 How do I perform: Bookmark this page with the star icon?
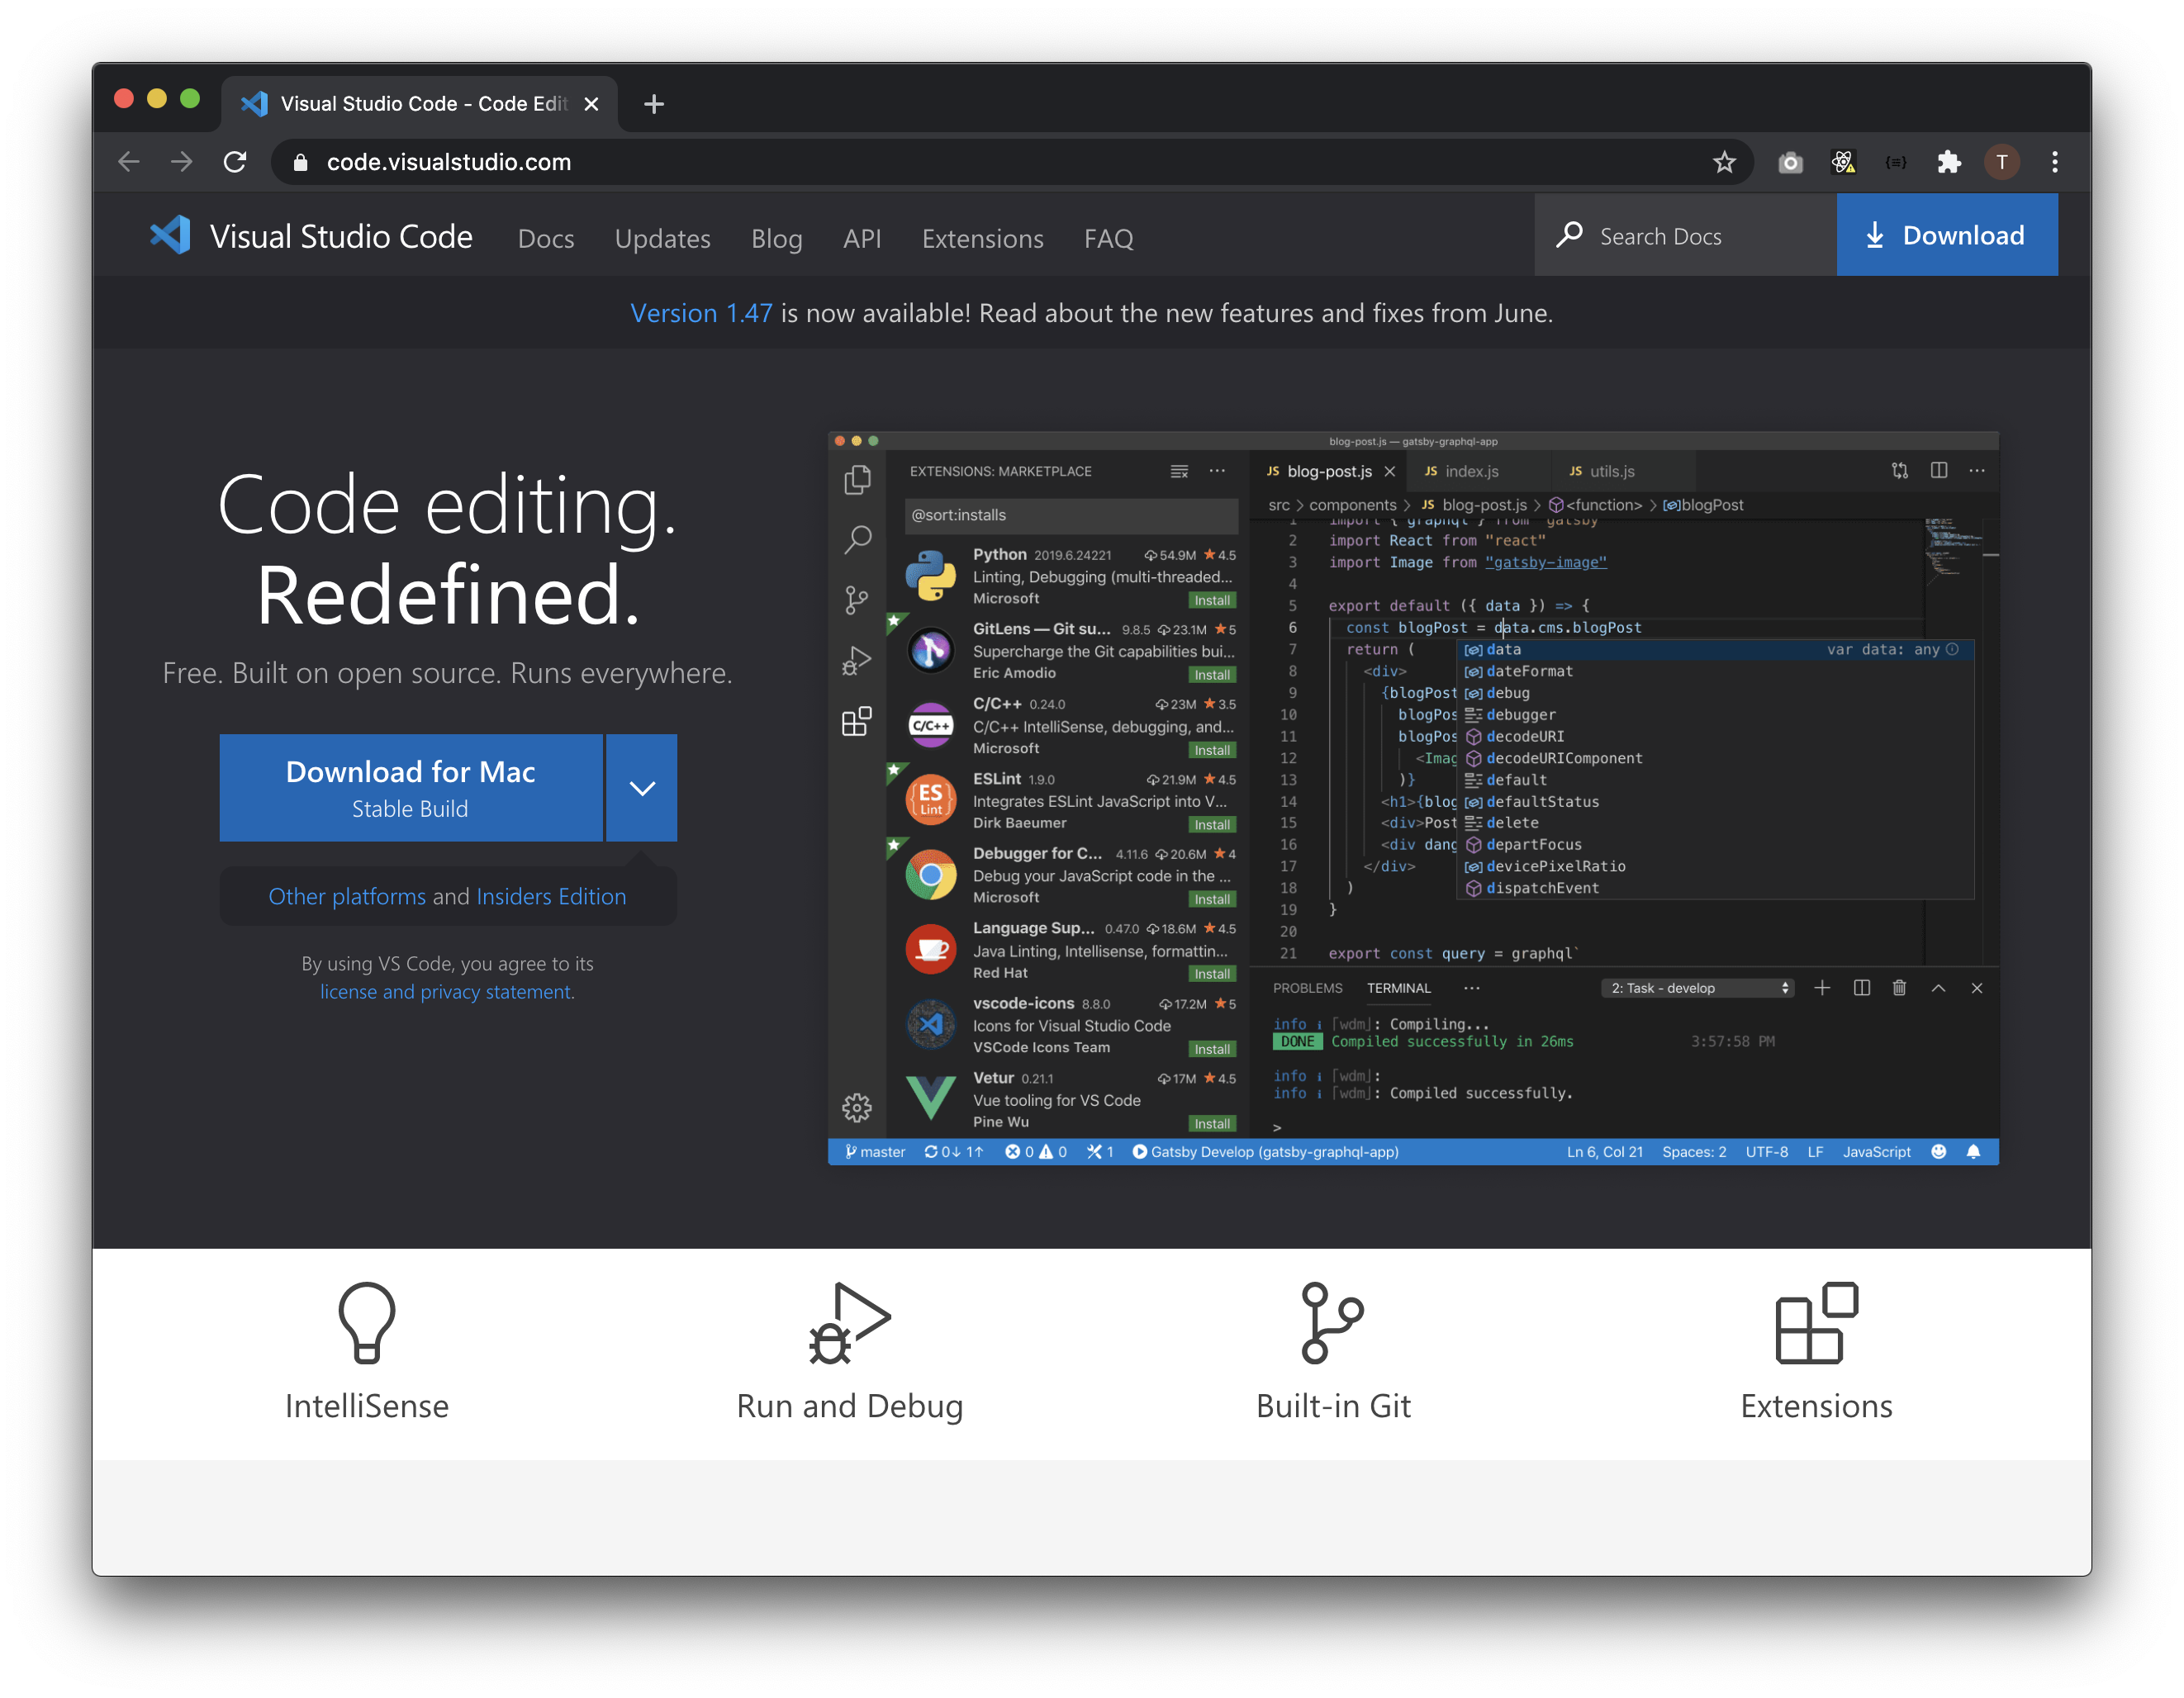(1724, 162)
